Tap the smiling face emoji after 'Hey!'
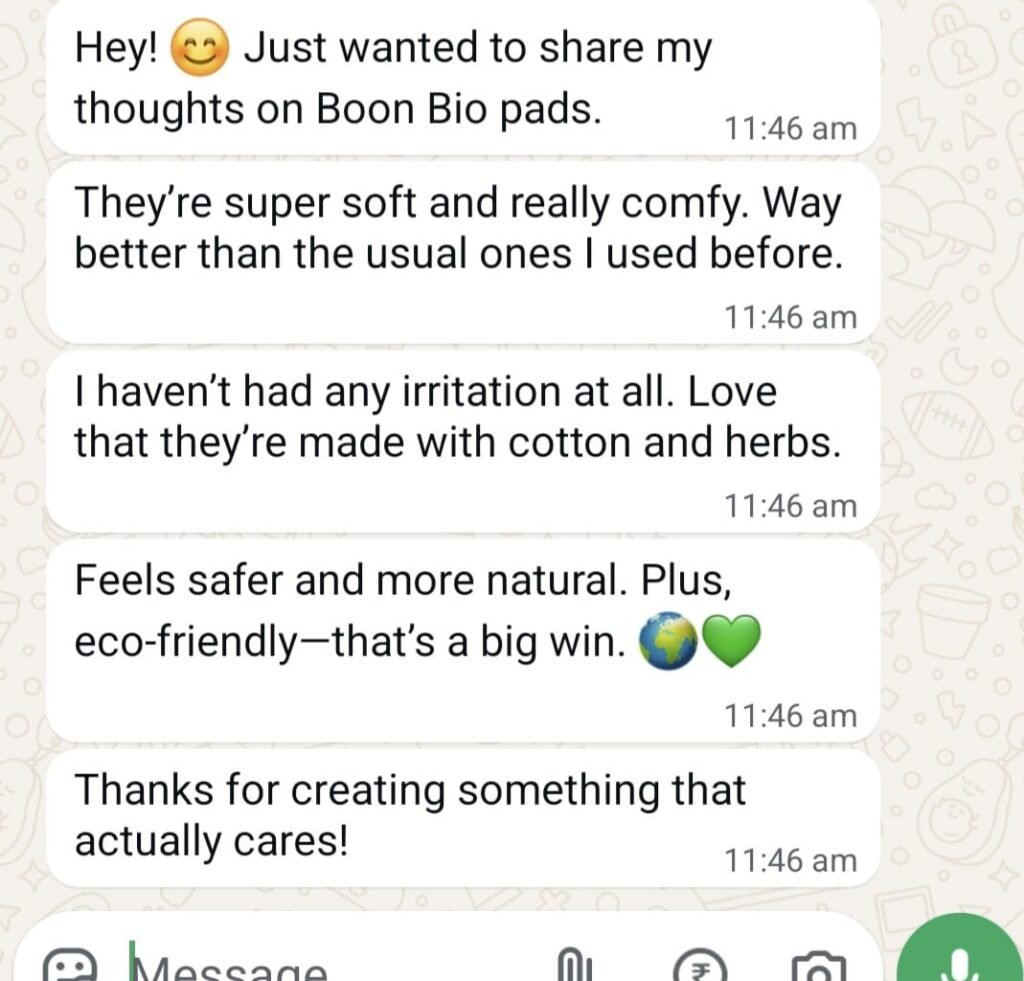The image size is (1024, 981). point(201,50)
